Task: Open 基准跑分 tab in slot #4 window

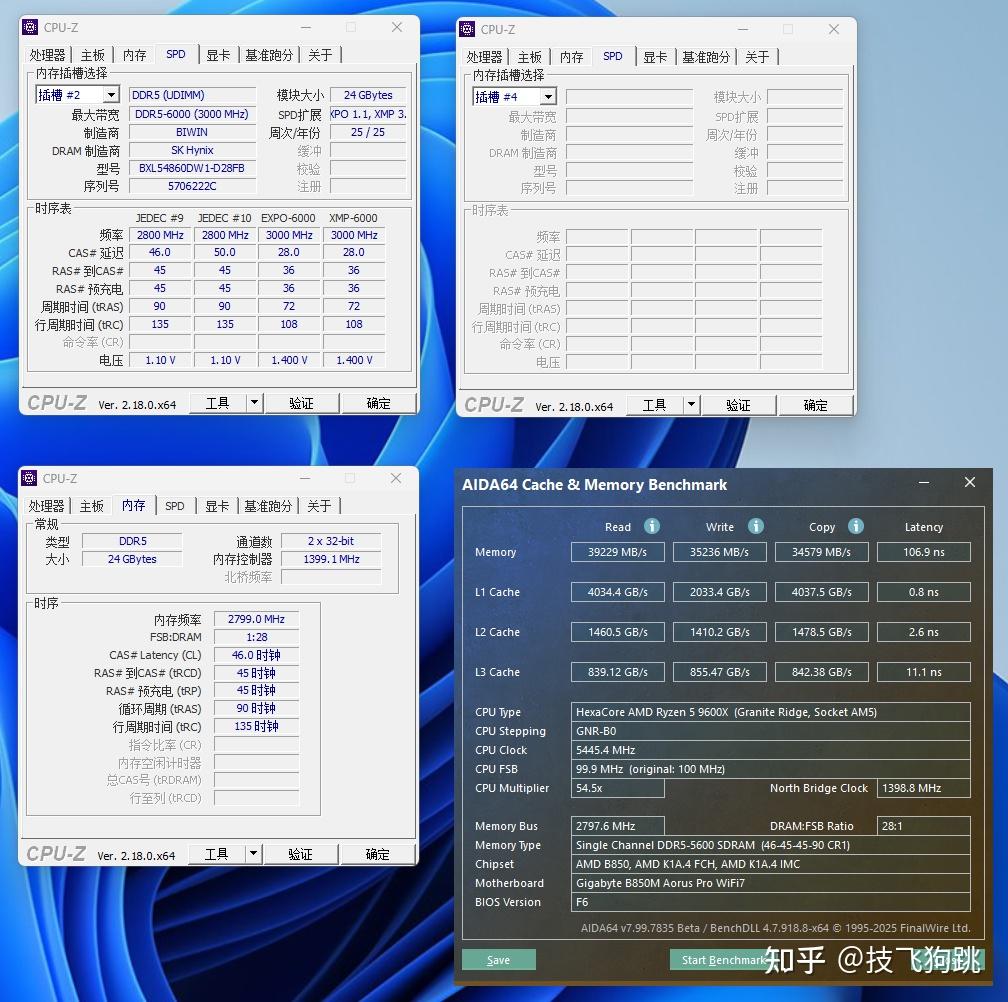Action: pyautogui.click(x=706, y=57)
